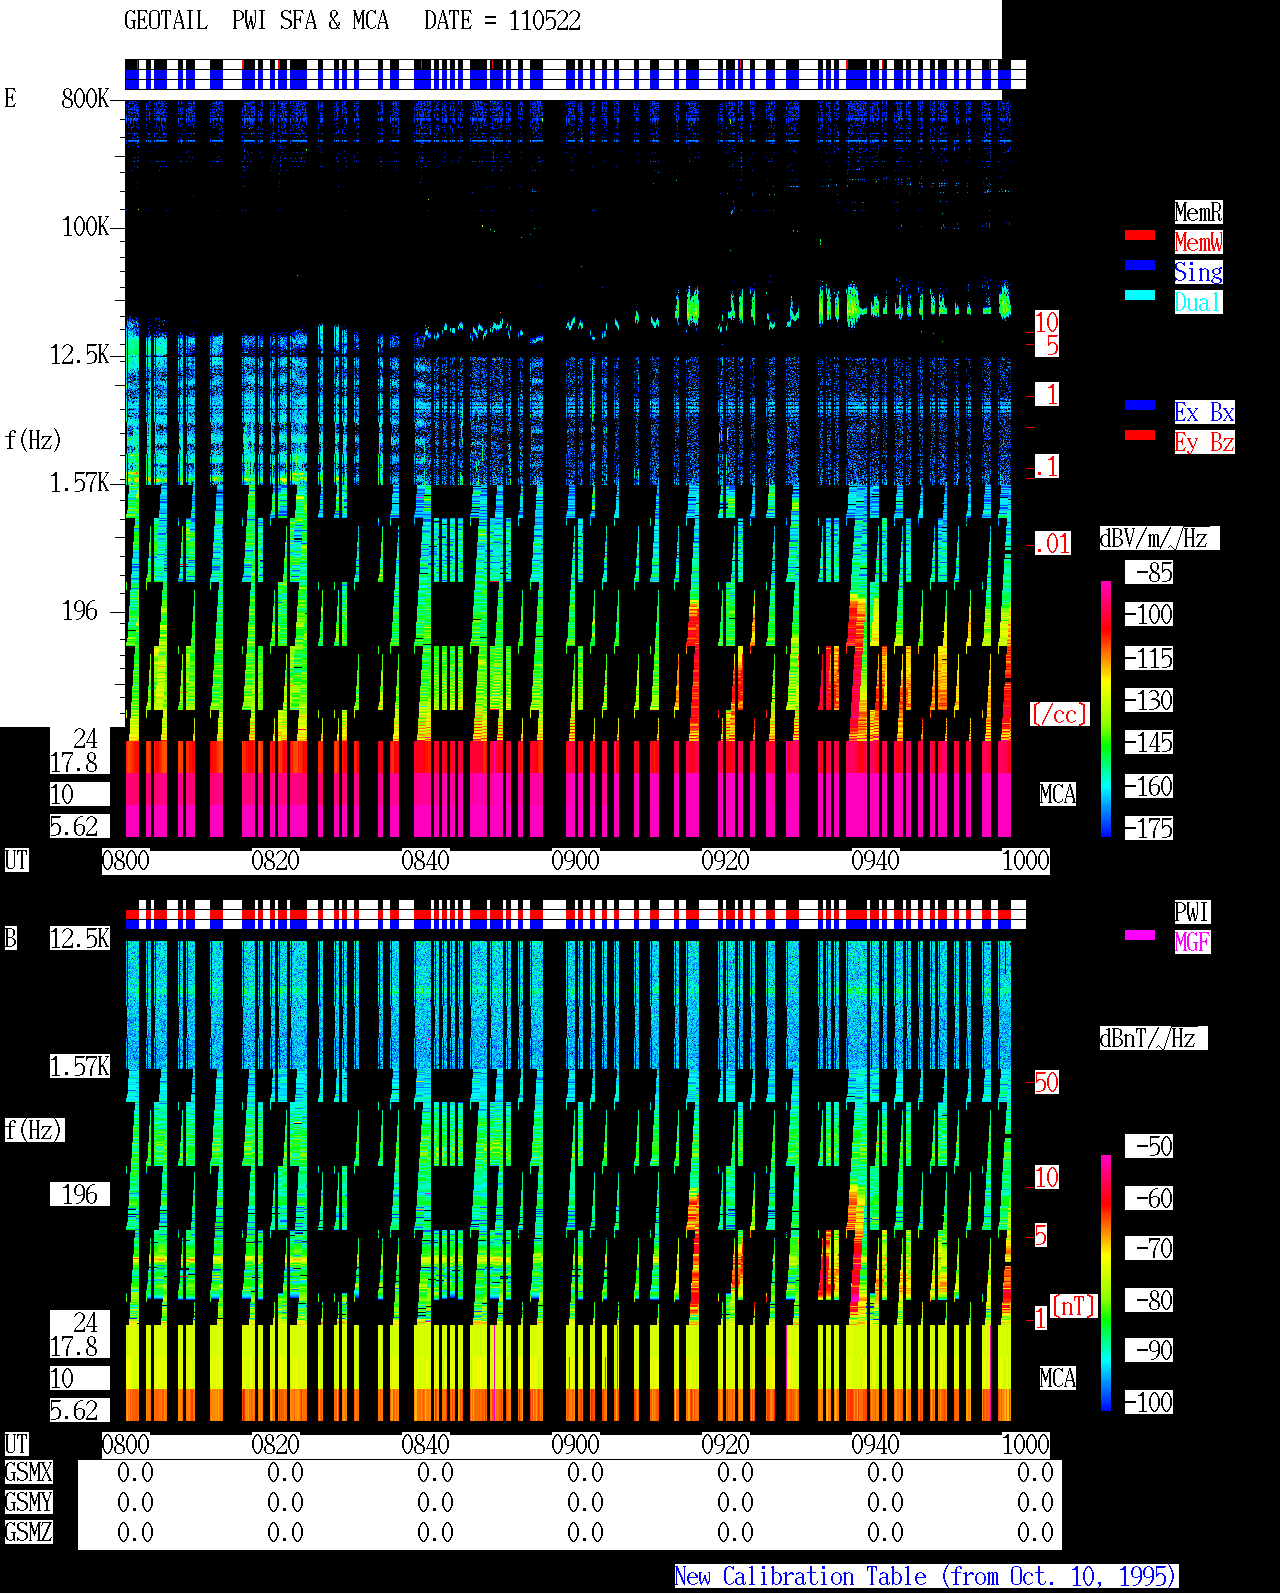Click the dBV/m/√Hz rainbow color scale bar
Viewport: 1280px width, 1593px height.
click(x=1106, y=708)
